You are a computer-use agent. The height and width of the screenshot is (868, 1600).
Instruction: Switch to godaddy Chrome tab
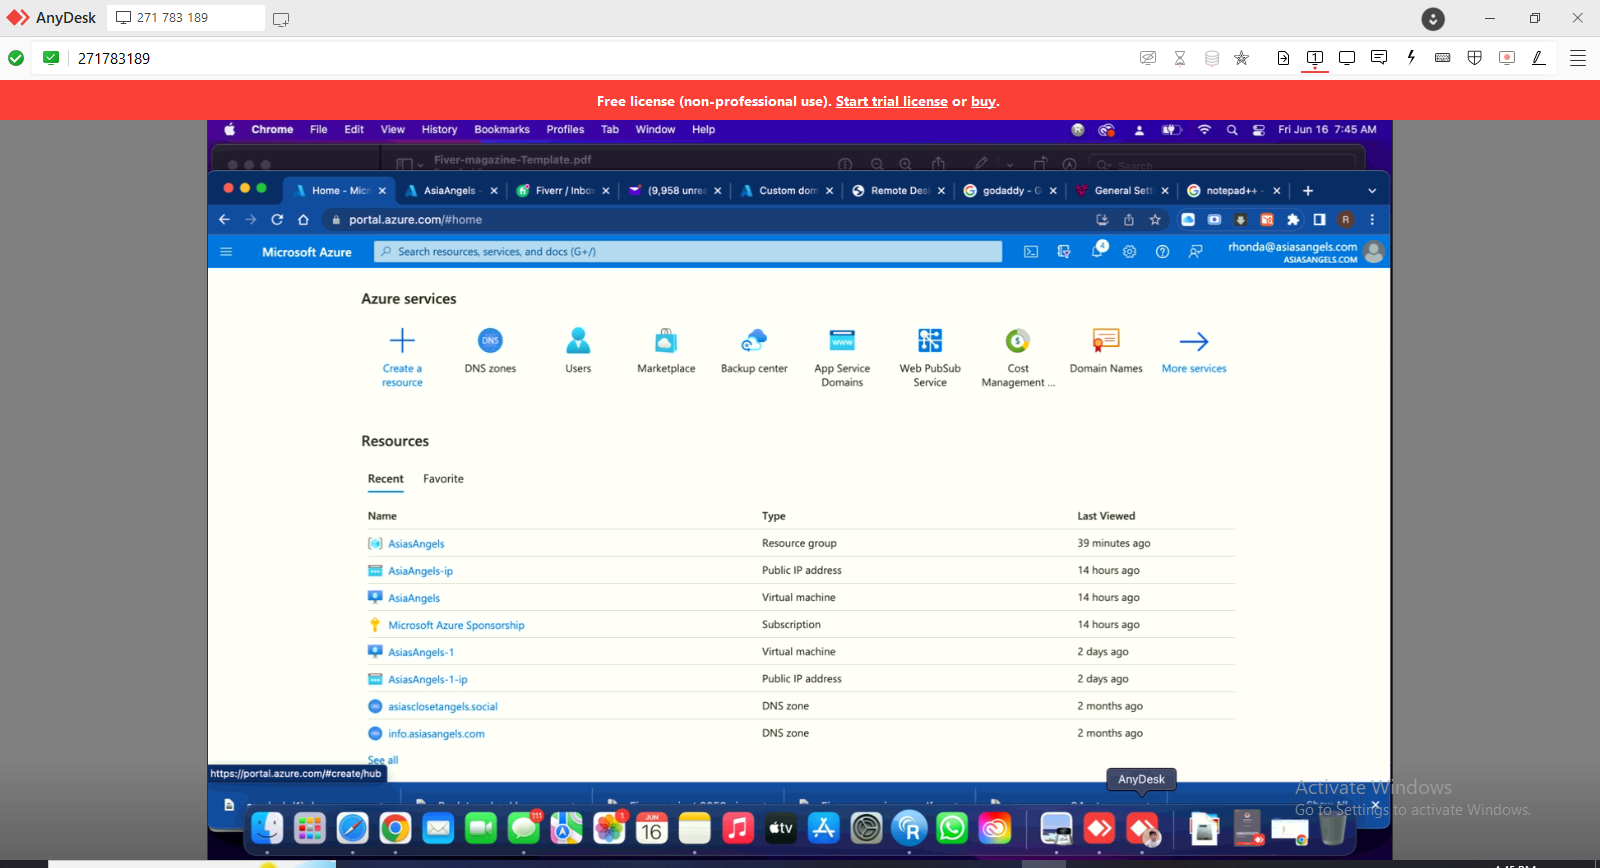click(1011, 191)
